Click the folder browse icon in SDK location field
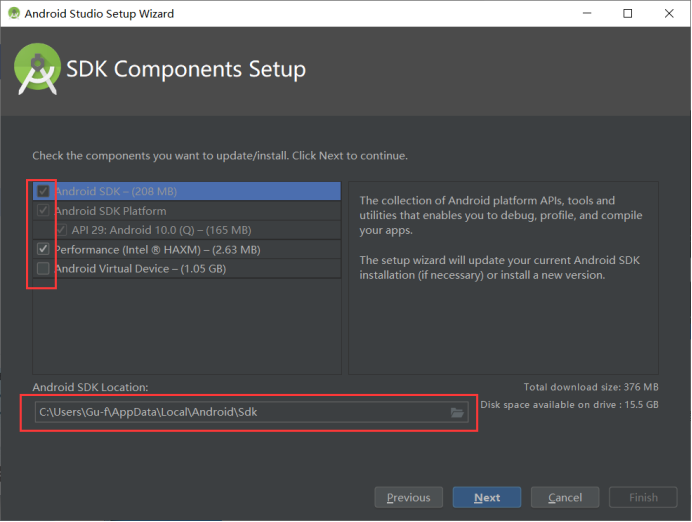The height and width of the screenshot is (522, 692). [457, 413]
